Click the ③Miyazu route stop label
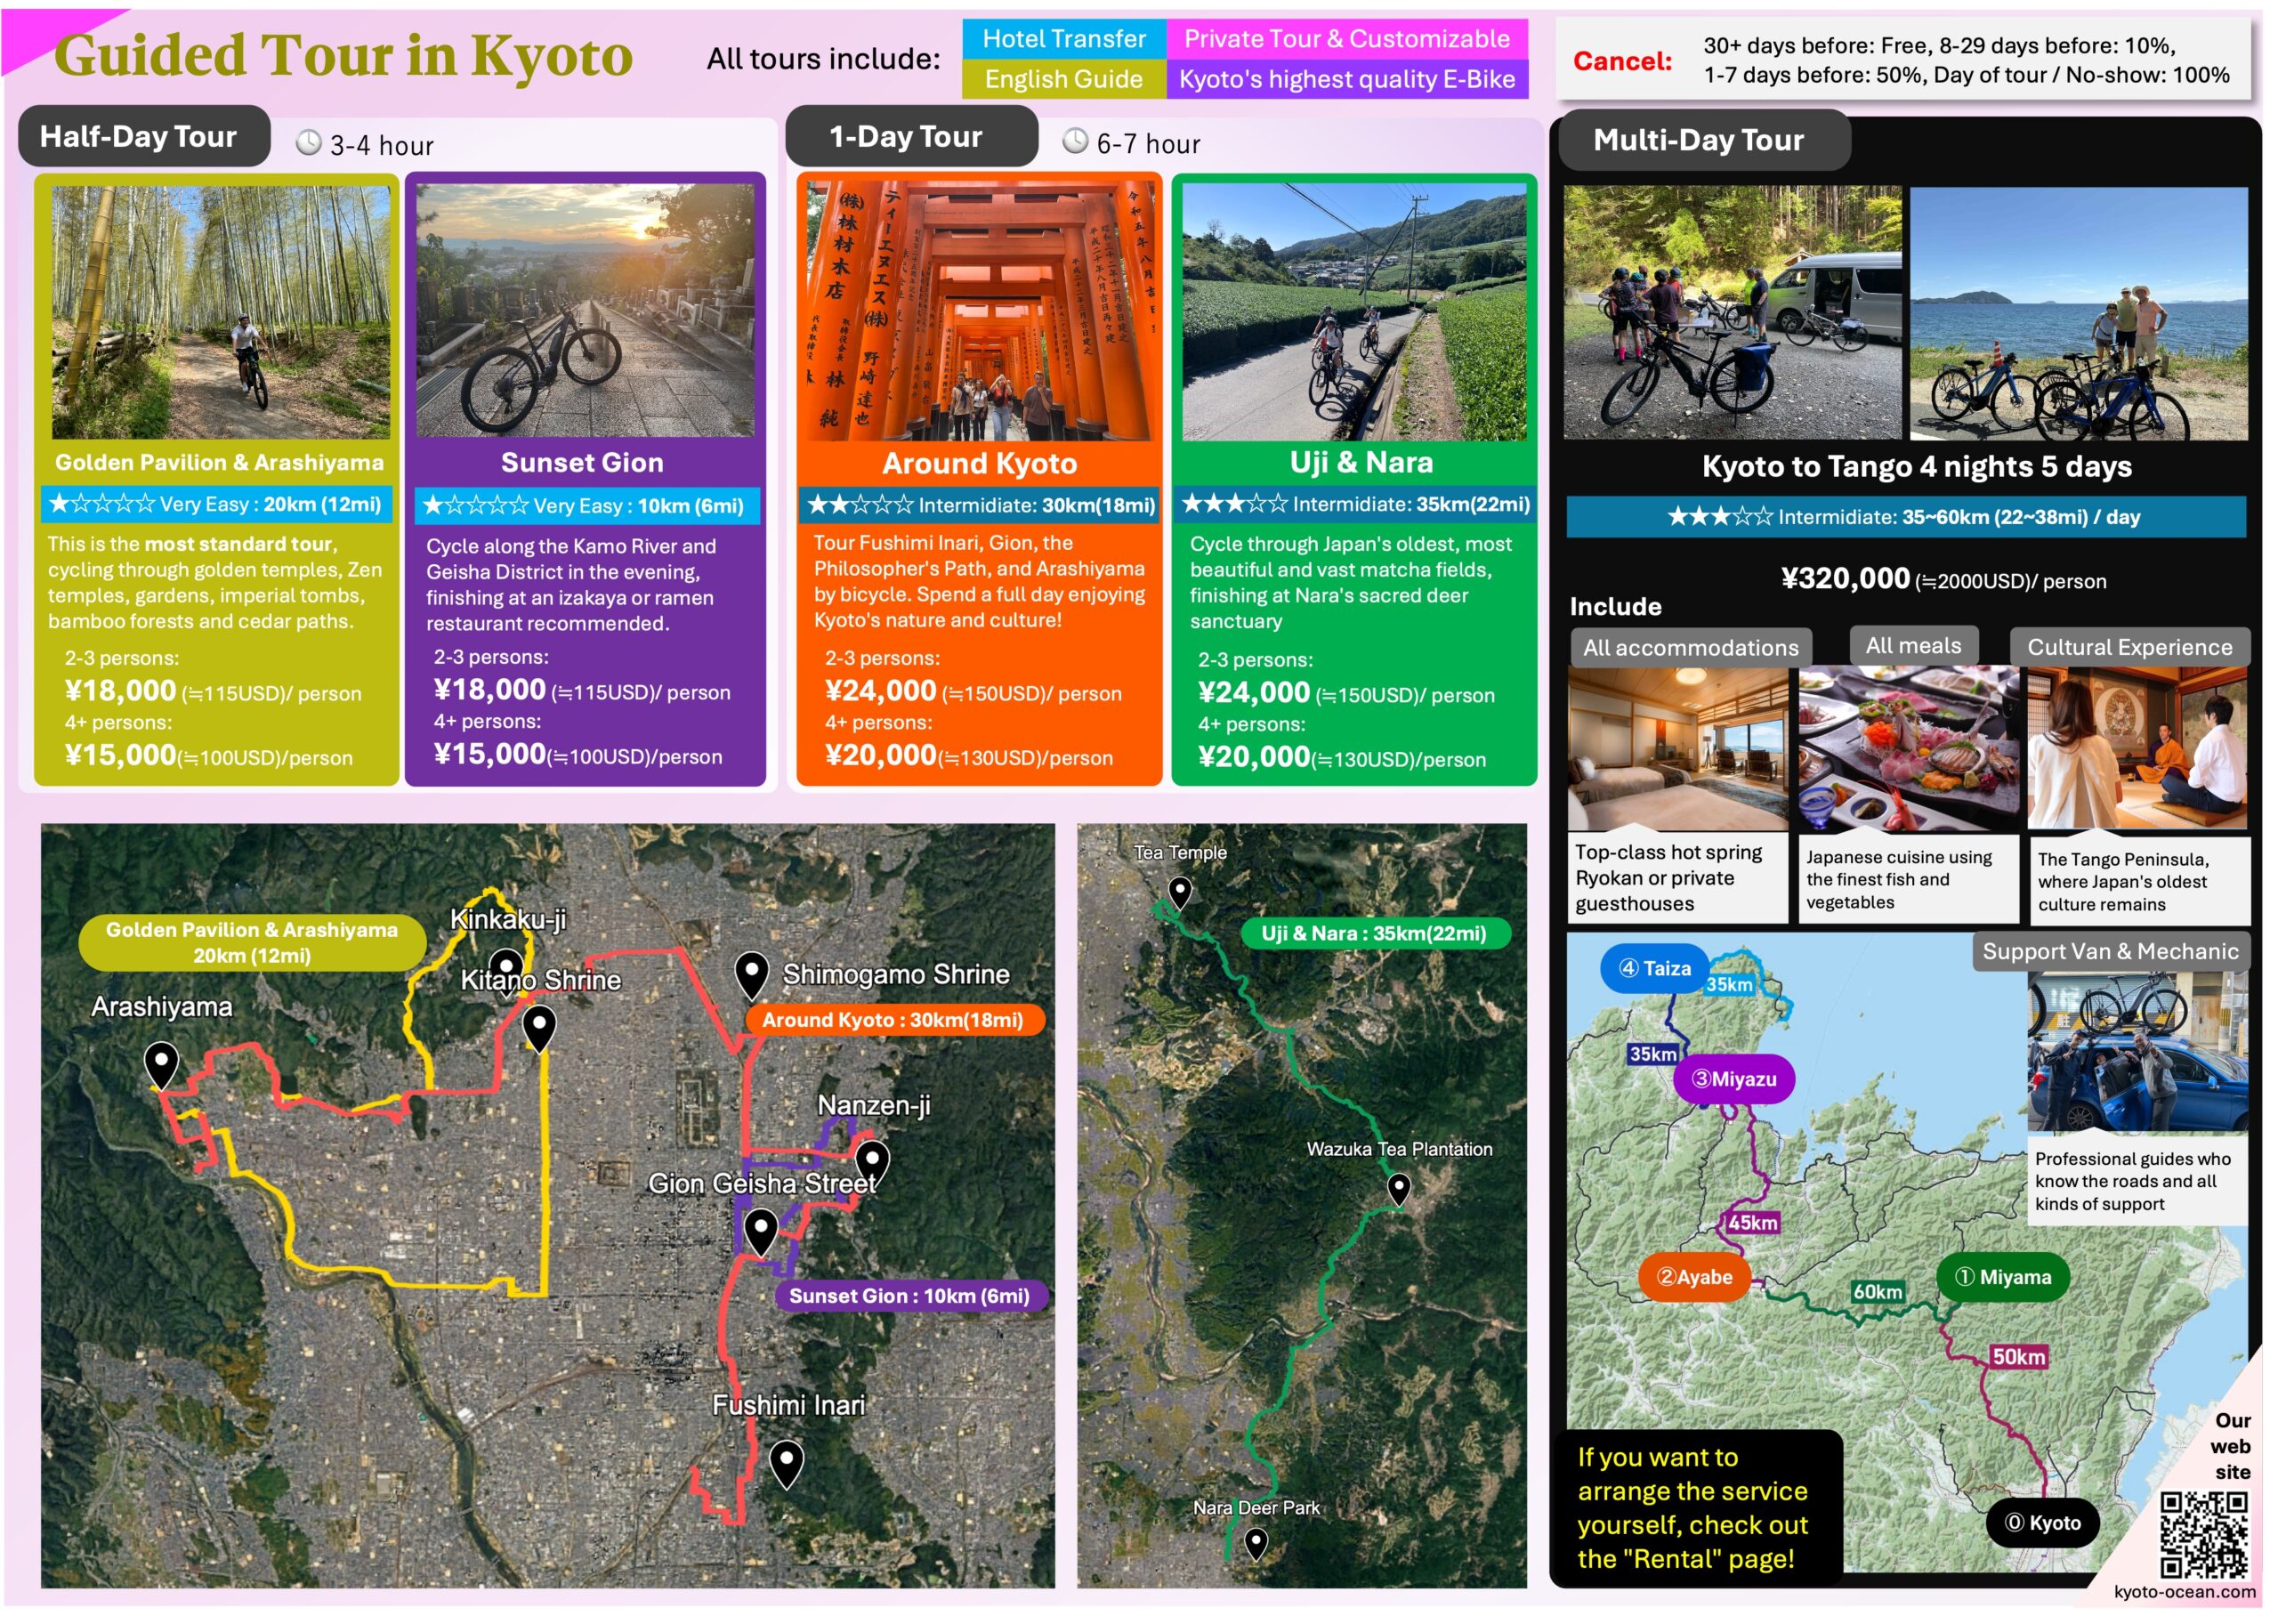The width and height of the screenshot is (2278, 1624). tap(1733, 1079)
